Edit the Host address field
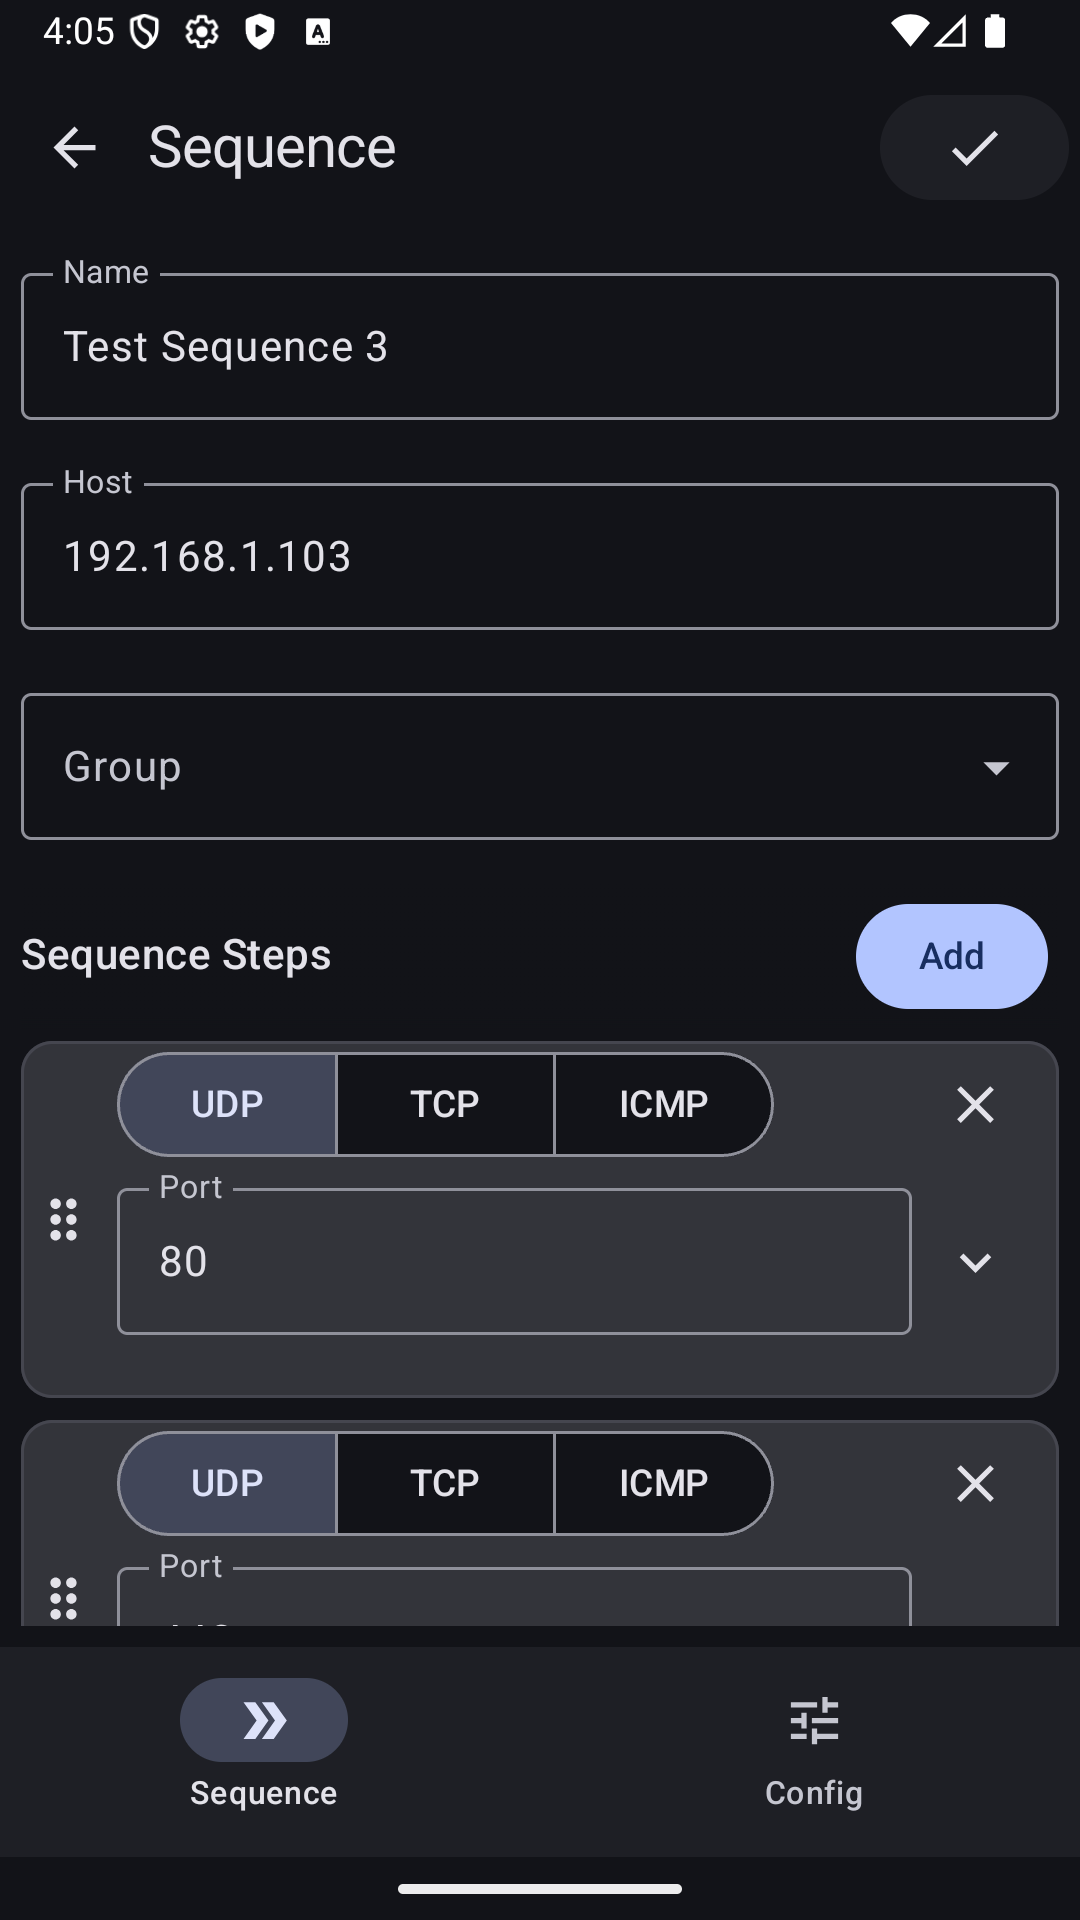 [x=540, y=557]
